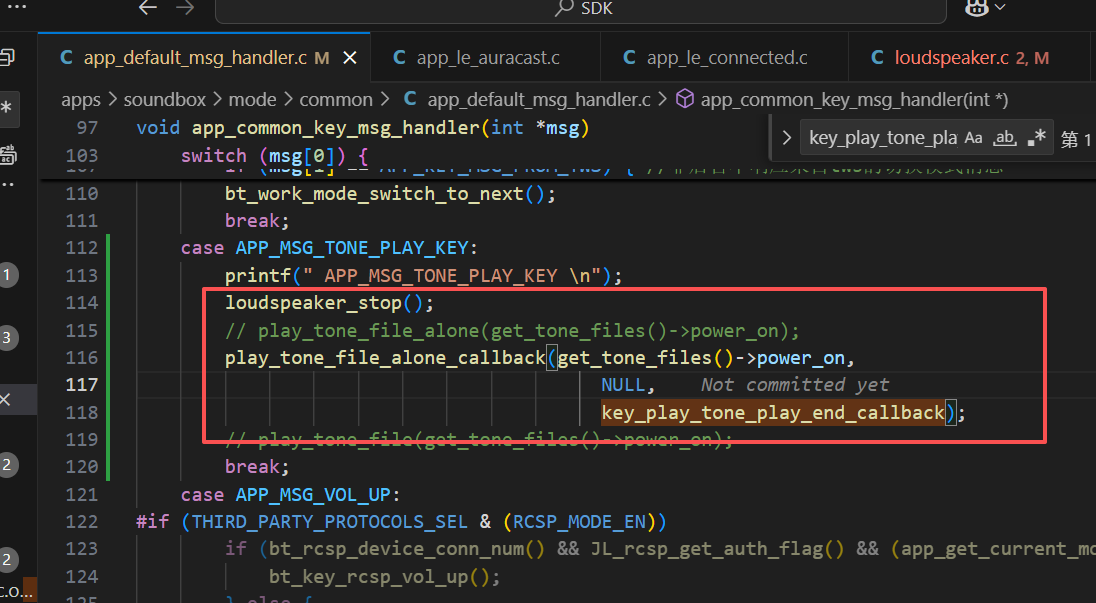Jump to sticky line "void app_common_key_msg_handler(int *msg)"

pos(363,128)
